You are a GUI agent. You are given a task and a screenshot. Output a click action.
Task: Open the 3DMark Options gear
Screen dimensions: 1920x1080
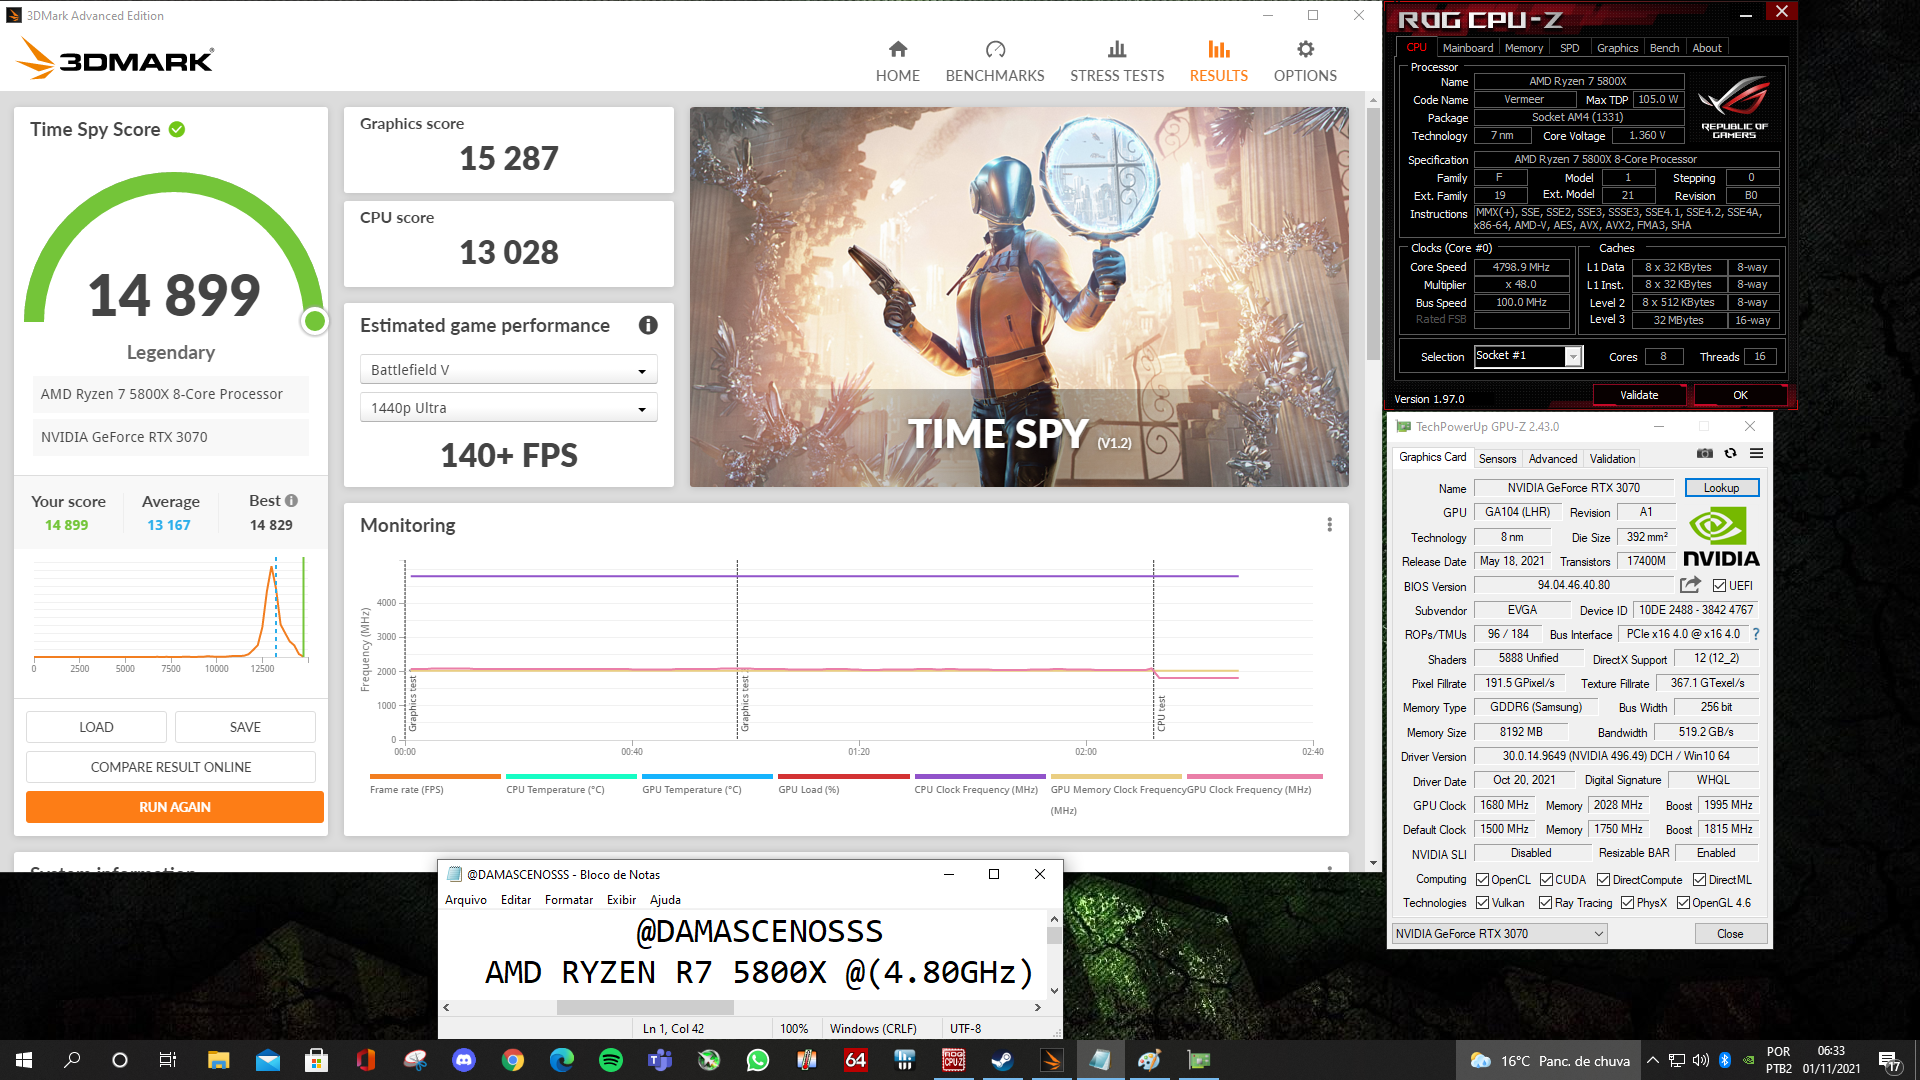pos(1305,62)
